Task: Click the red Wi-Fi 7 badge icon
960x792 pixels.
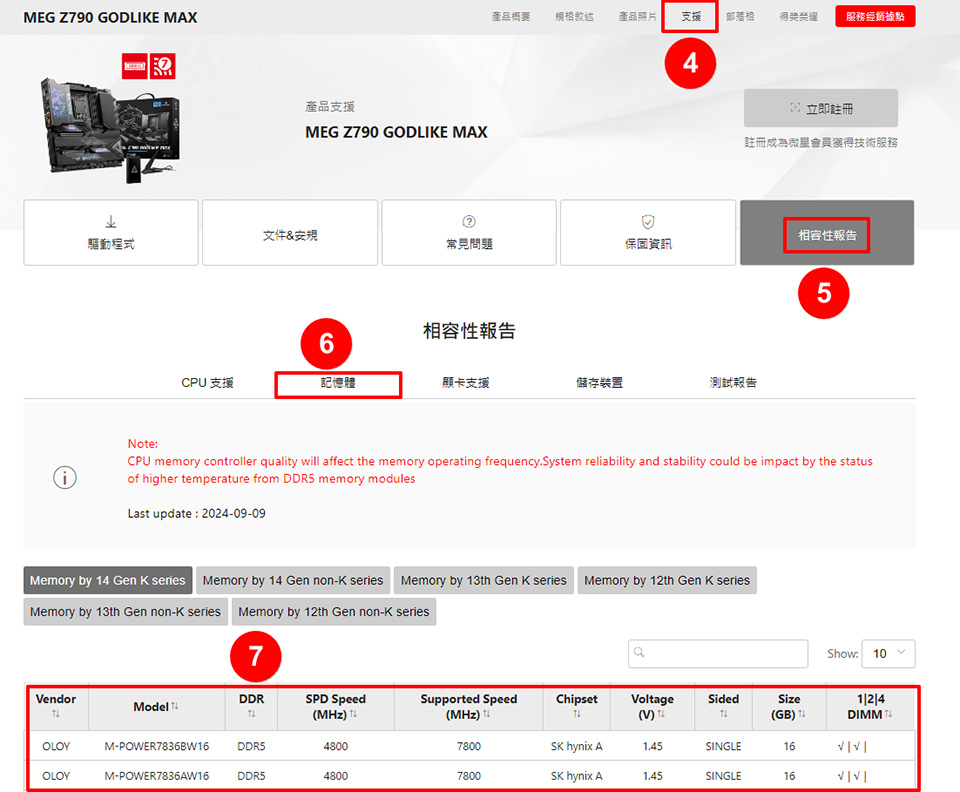Action: [x=163, y=66]
